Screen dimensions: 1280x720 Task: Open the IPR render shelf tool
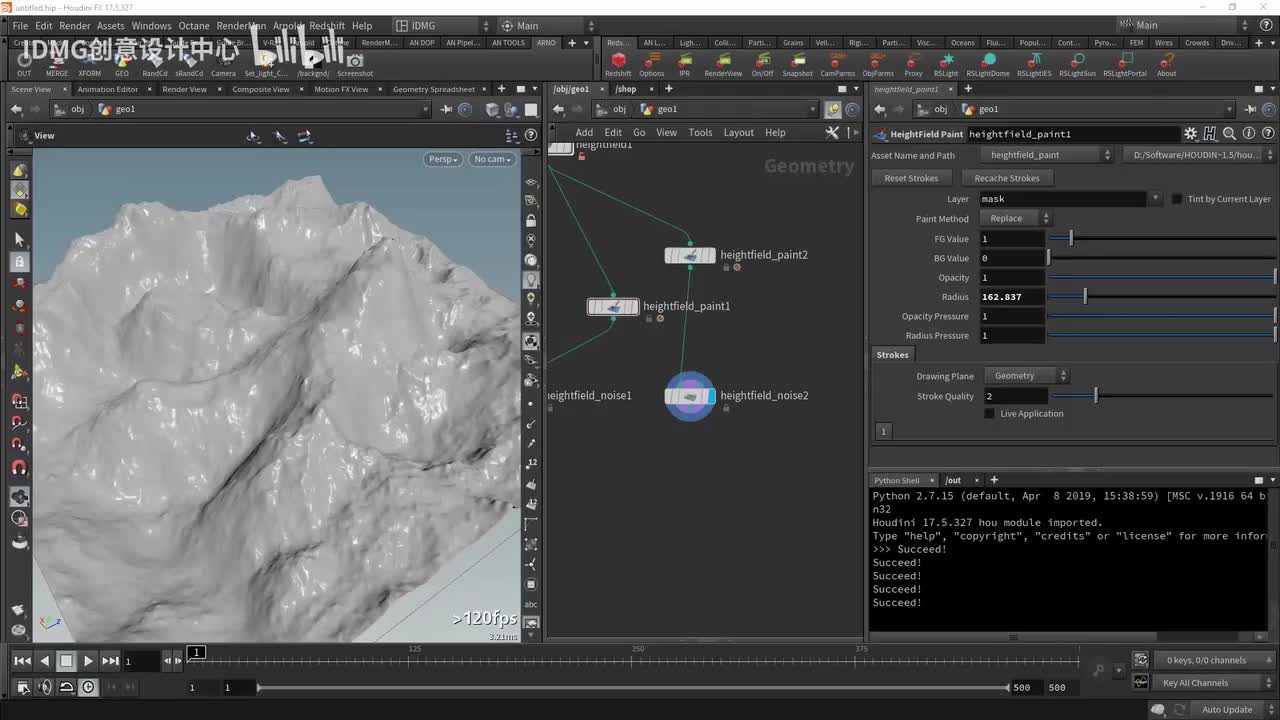tap(684, 62)
